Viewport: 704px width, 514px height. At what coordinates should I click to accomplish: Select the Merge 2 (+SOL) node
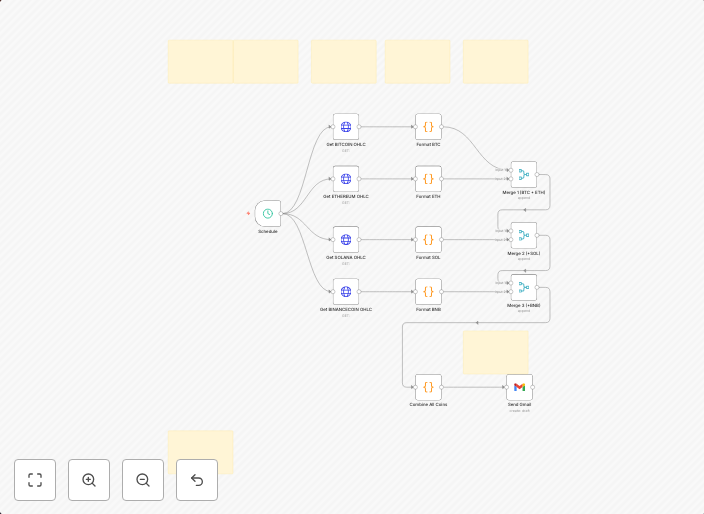523,235
